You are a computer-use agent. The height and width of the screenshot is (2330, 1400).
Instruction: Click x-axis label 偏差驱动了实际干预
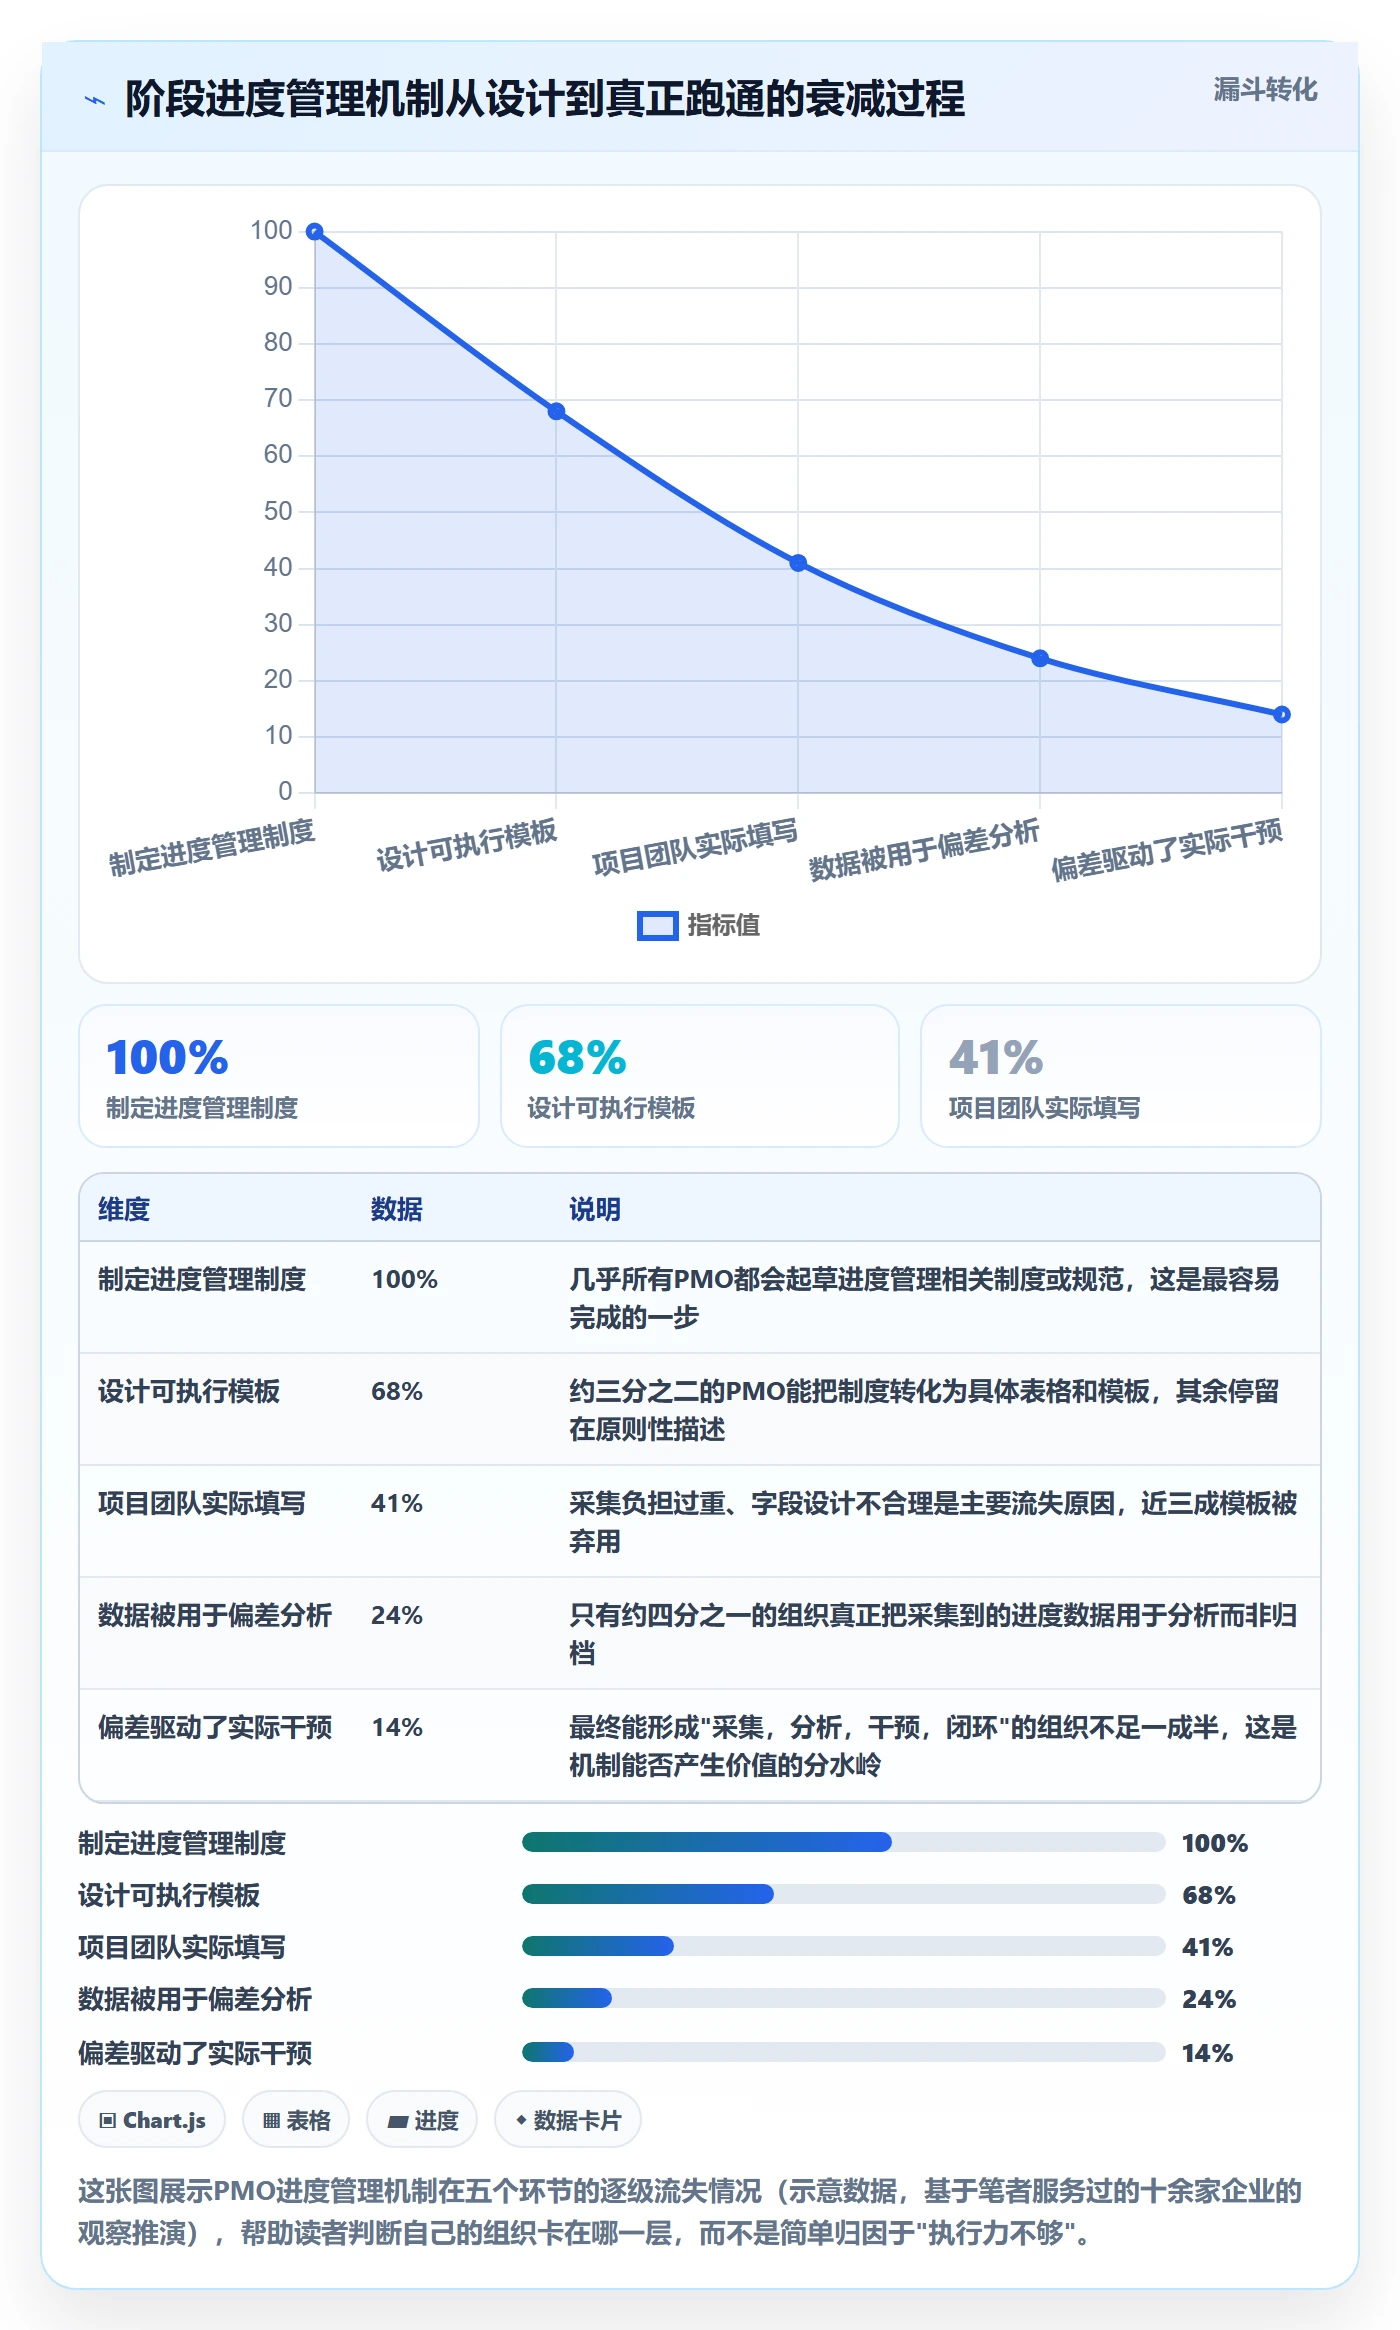(x=1167, y=849)
